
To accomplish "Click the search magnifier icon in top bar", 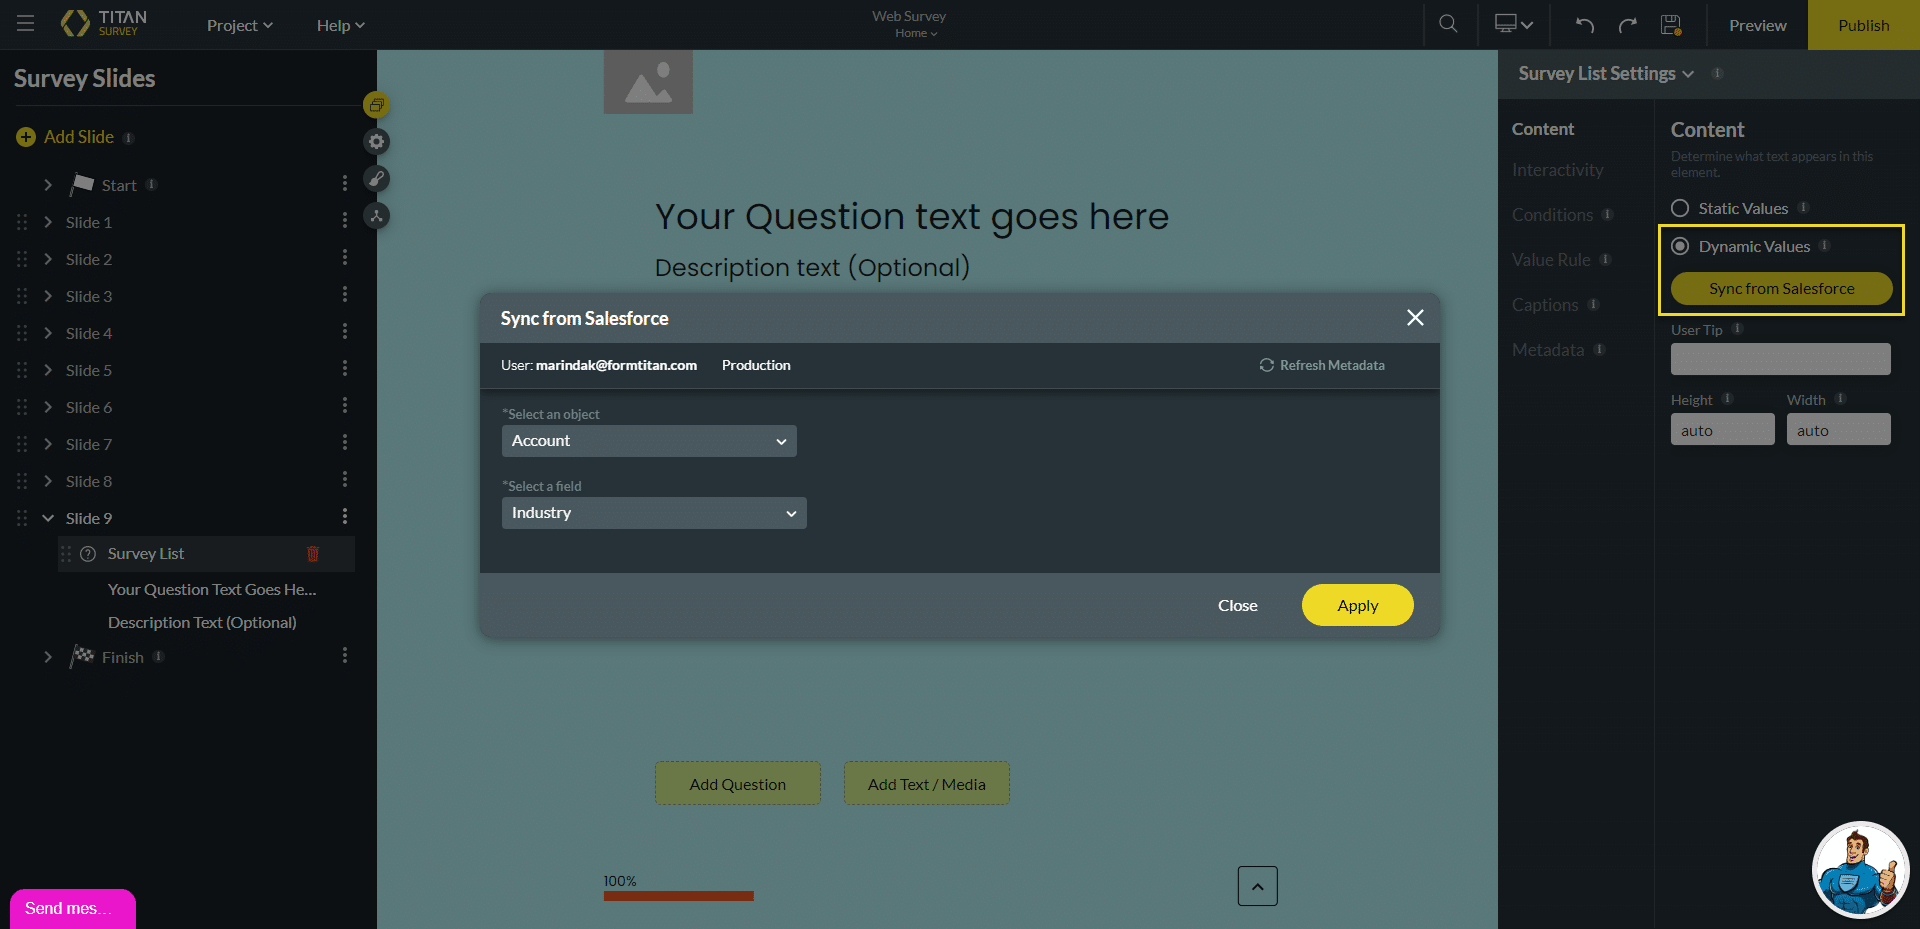I will [1447, 24].
